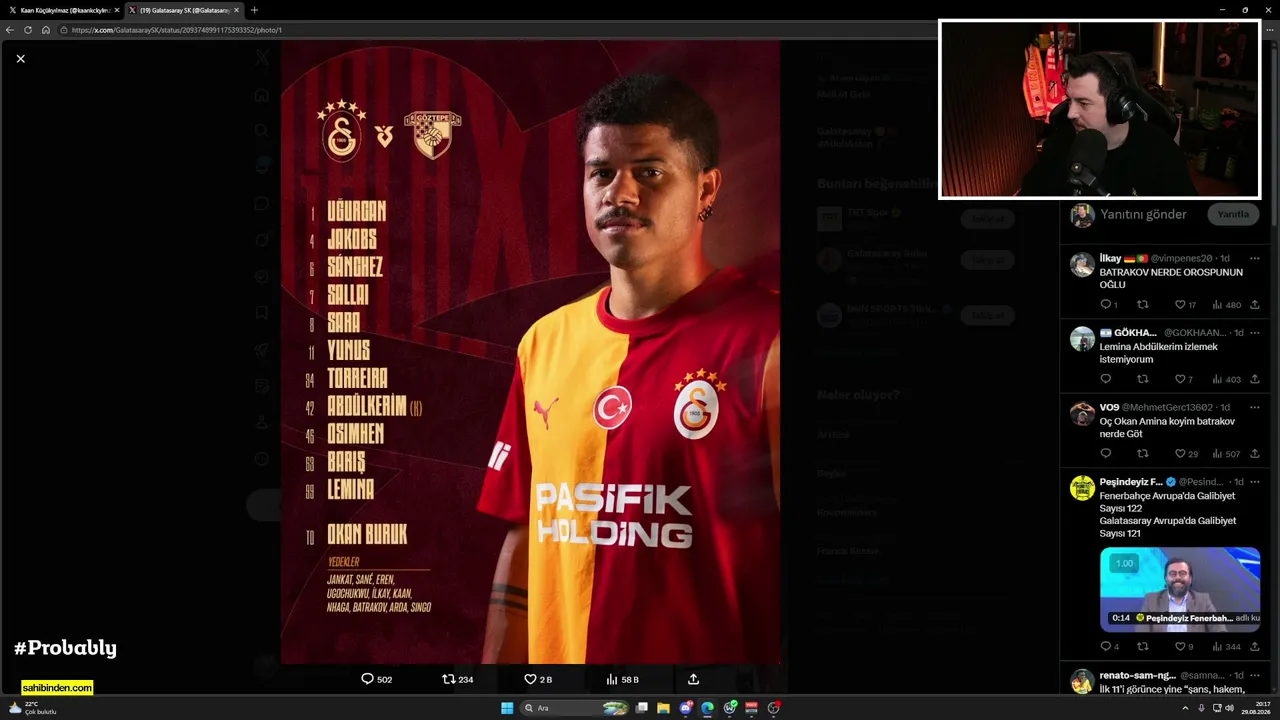Viewport: 1280px width, 720px height.
Task: Repost the Galatasaray lineup photo
Action: pyautogui.click(x=458, y=679)
